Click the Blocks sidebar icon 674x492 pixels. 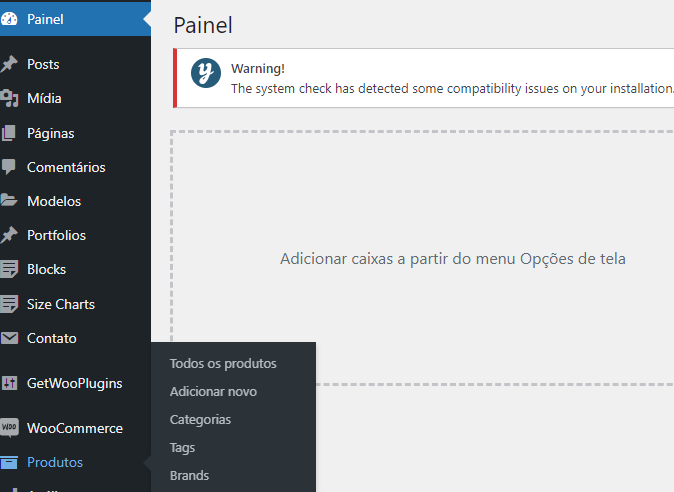point(10,269)
